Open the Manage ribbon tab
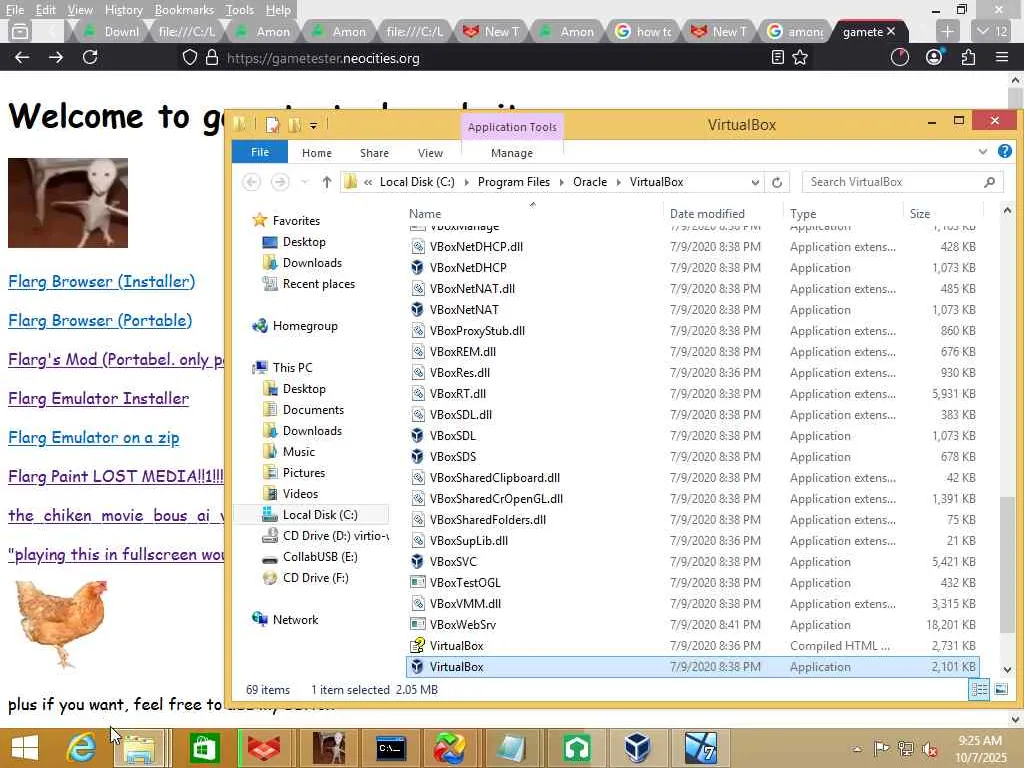Image resolution: width=1024 pixels, height=768 pixels. [512, 153]
